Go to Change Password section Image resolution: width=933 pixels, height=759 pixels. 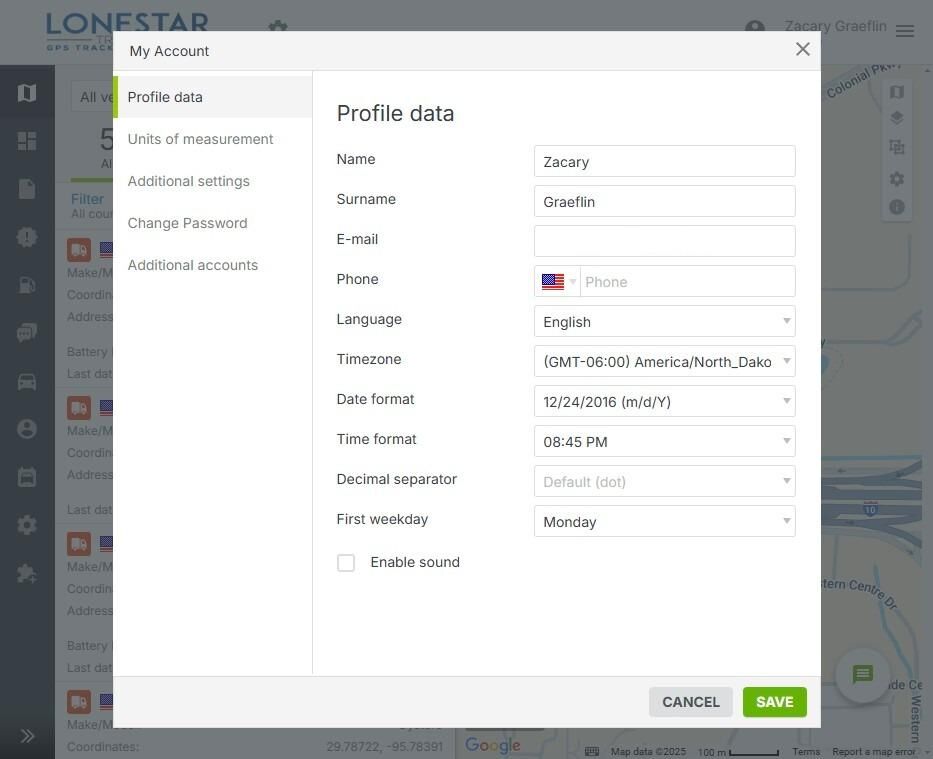187,223
